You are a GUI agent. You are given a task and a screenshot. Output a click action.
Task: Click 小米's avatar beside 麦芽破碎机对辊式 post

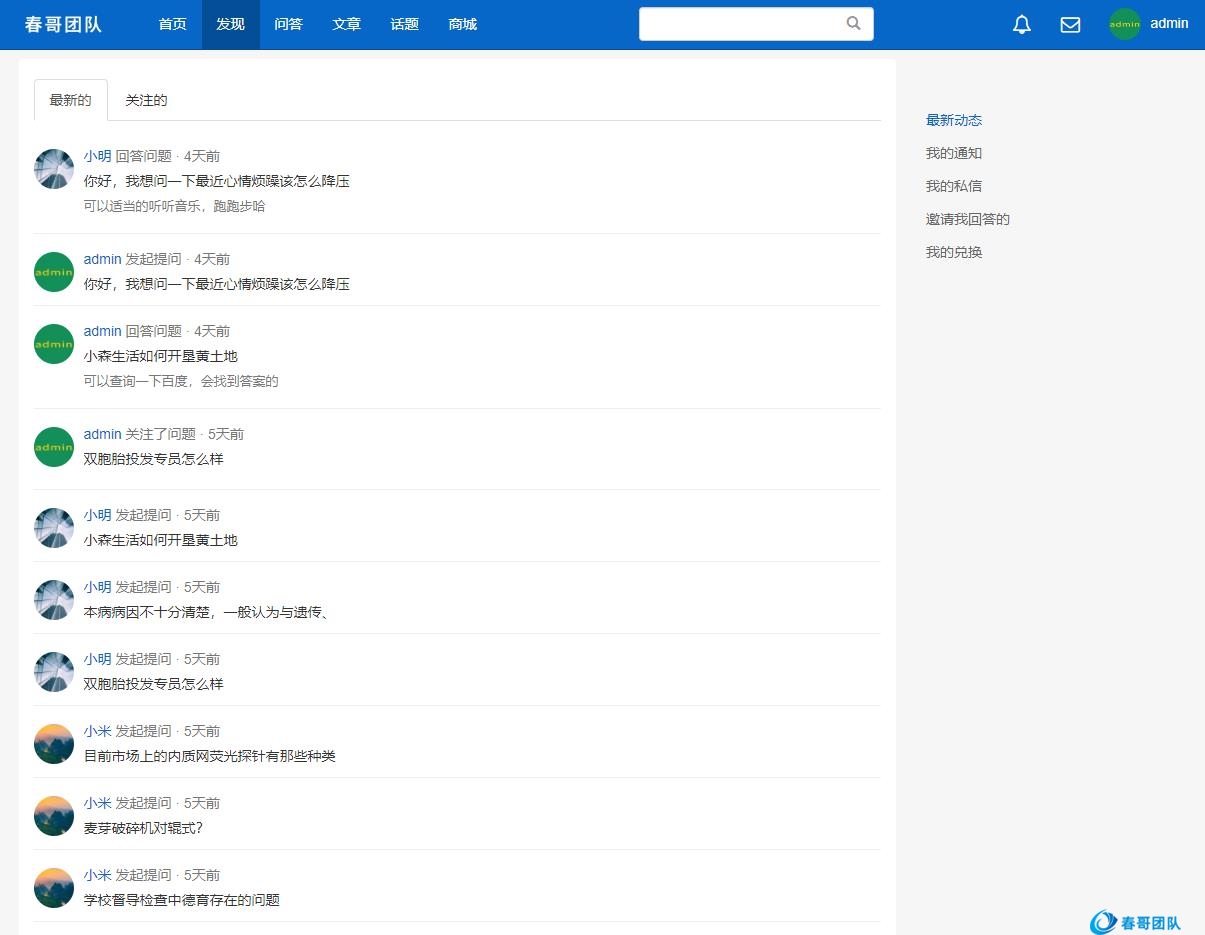click(54, 816)
